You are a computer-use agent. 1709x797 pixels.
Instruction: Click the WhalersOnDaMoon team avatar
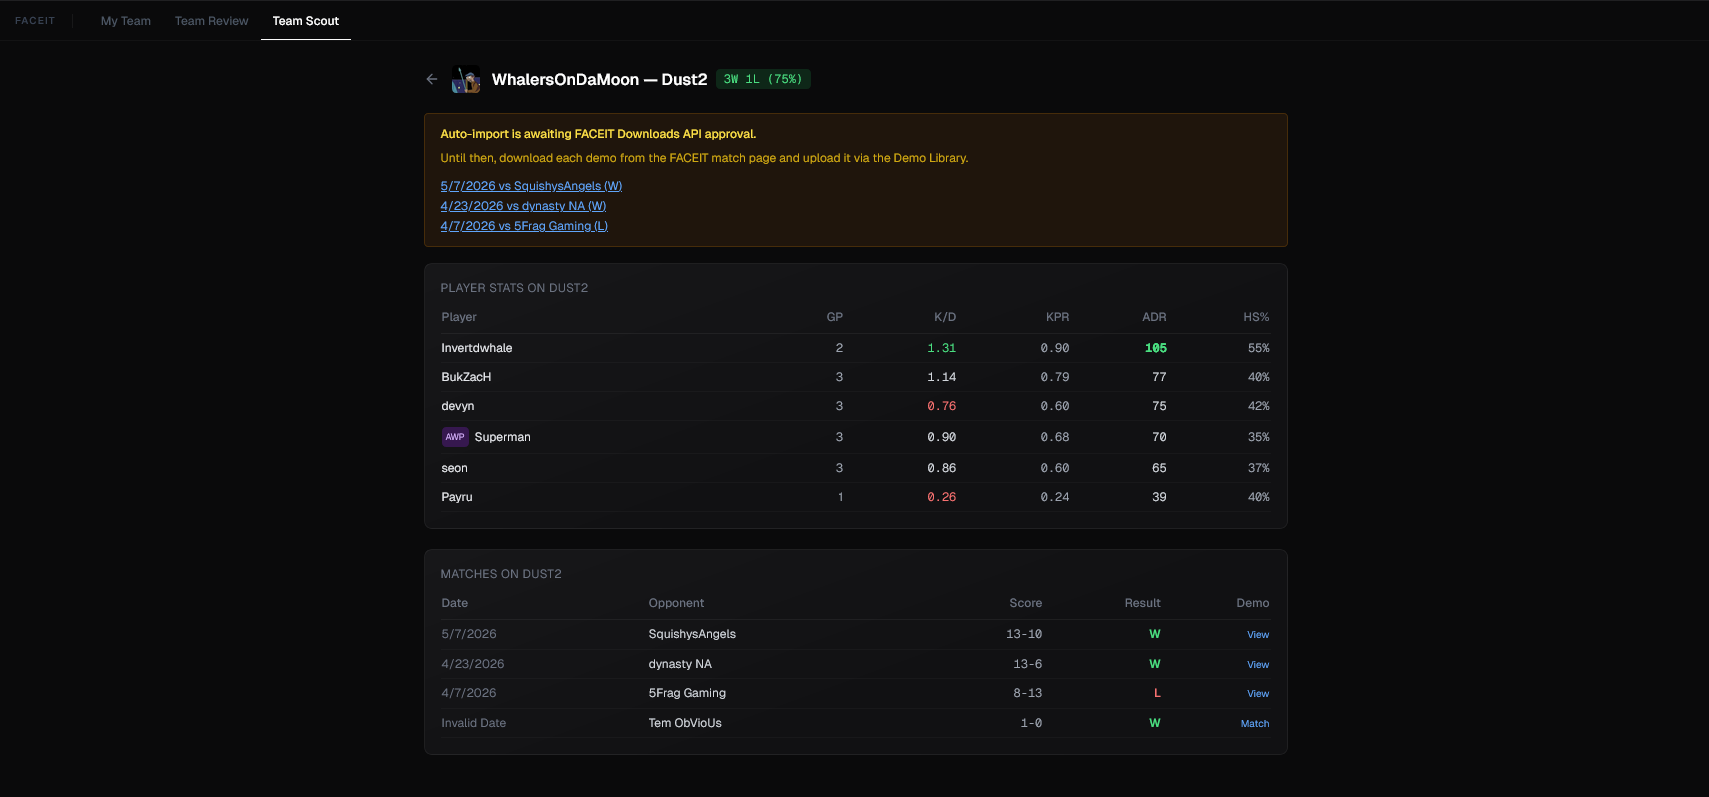(x=466, y=79)
